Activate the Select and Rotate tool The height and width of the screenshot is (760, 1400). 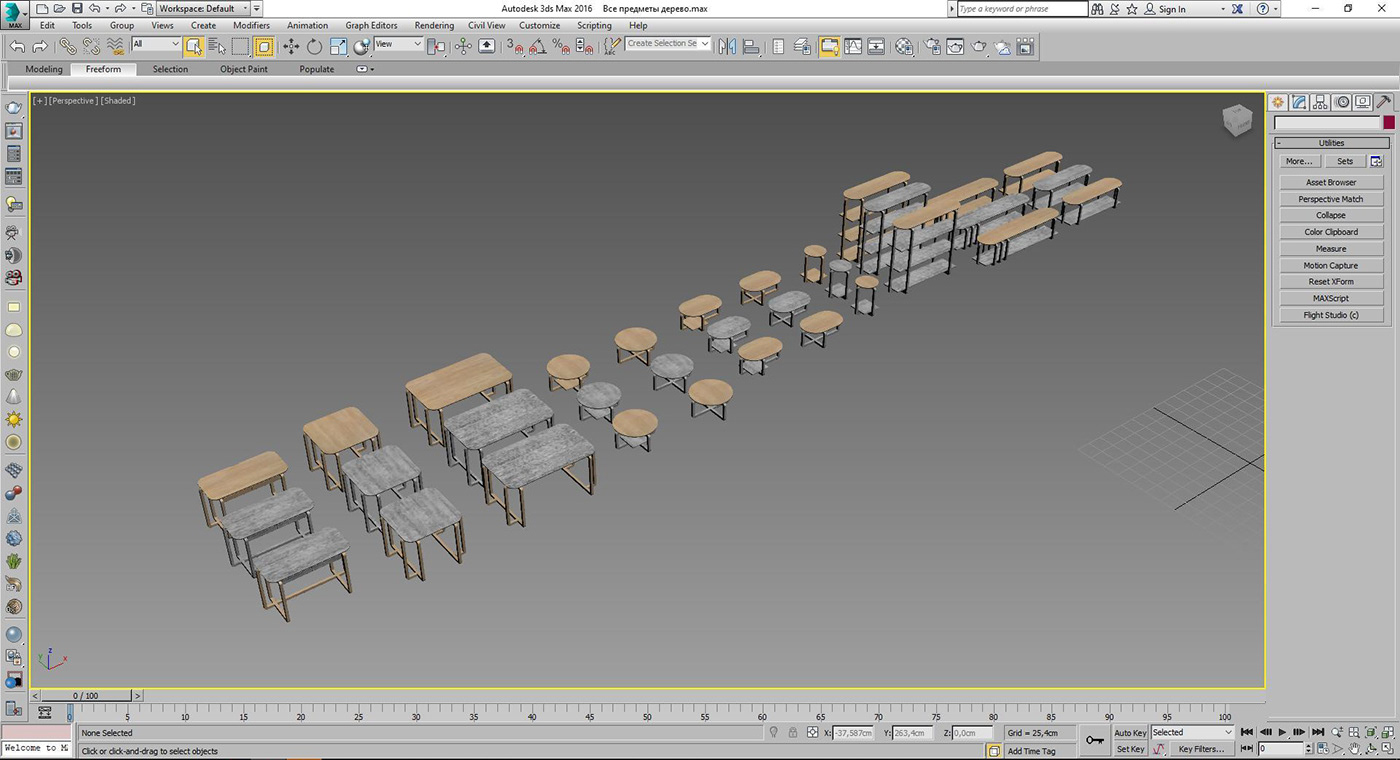(314, 46)
